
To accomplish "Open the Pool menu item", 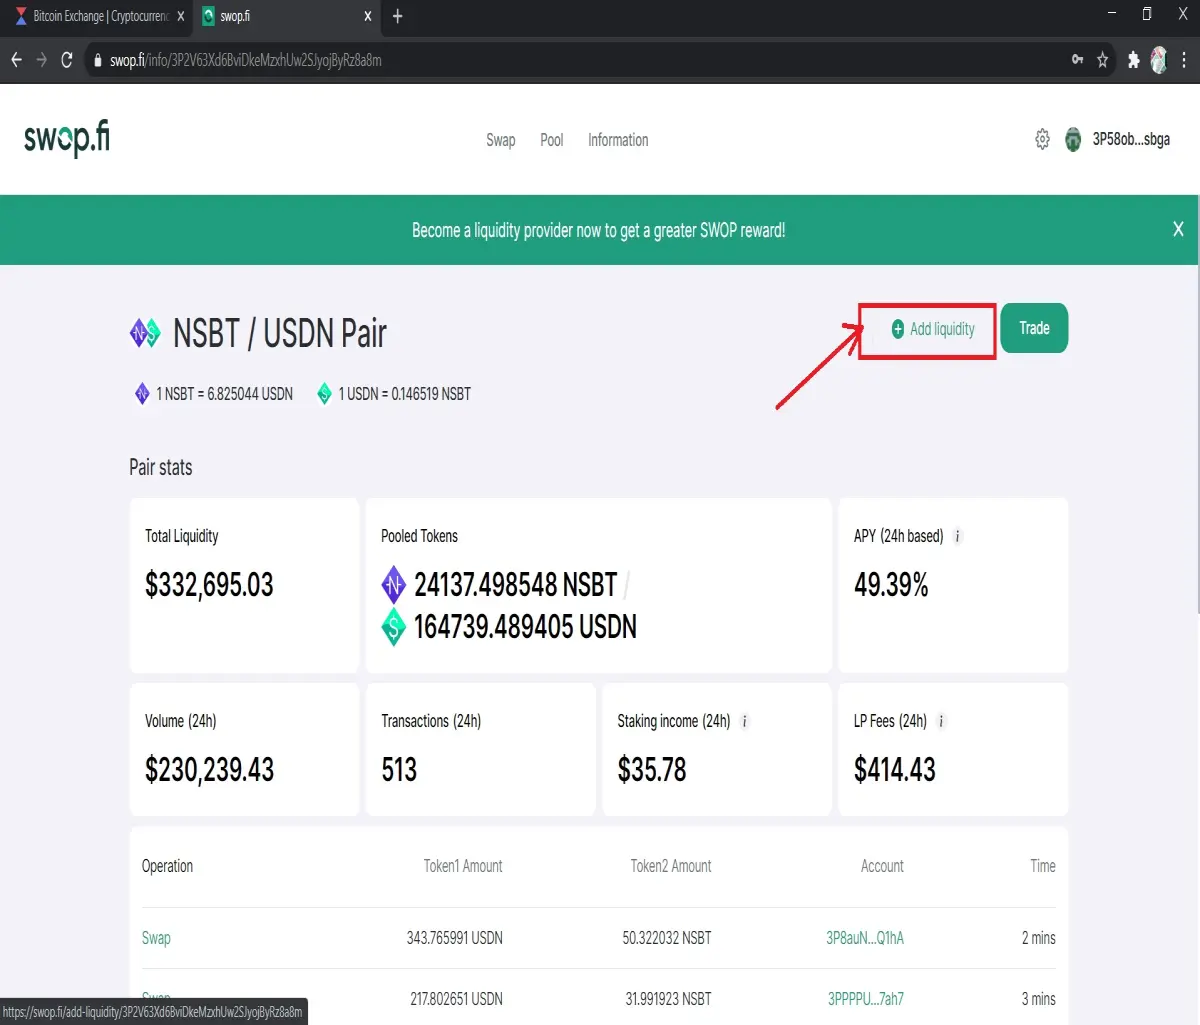I will click(x=552, y=140).
